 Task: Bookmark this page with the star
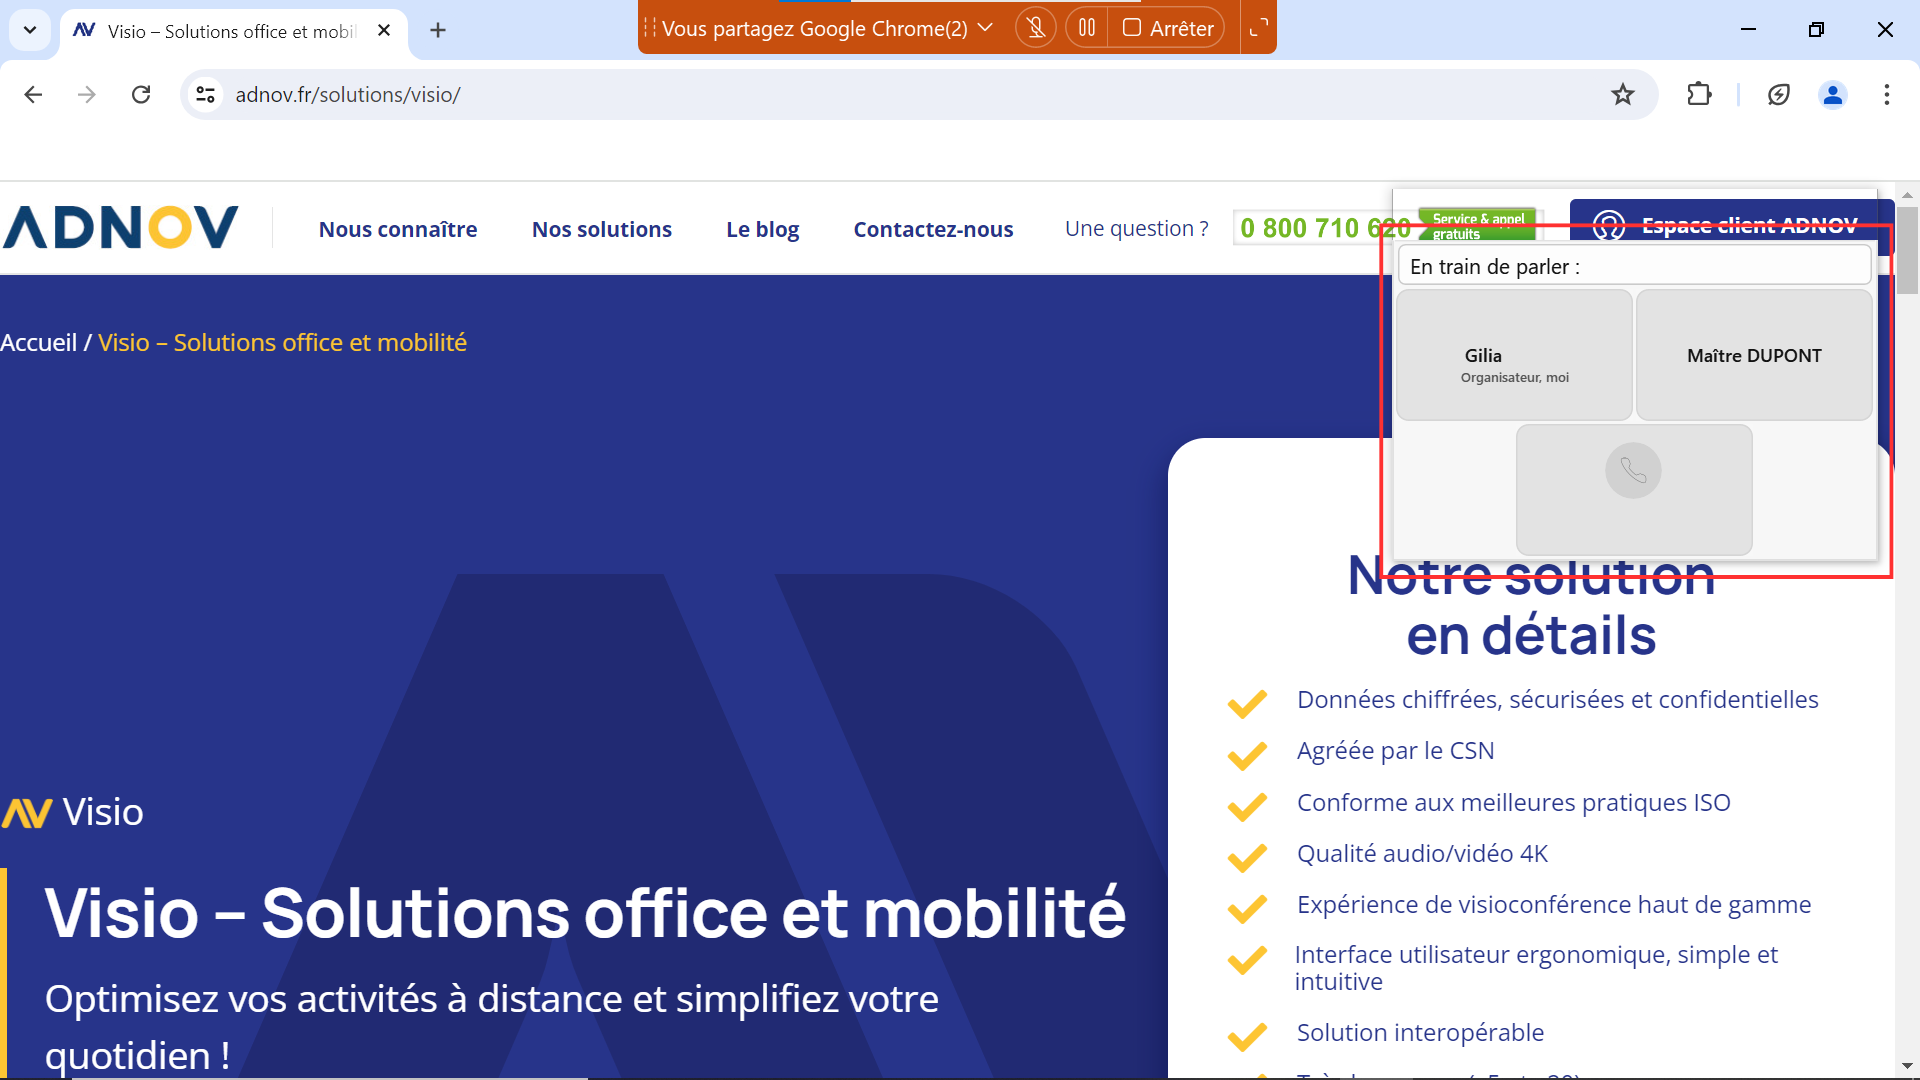click(1622, 94)
